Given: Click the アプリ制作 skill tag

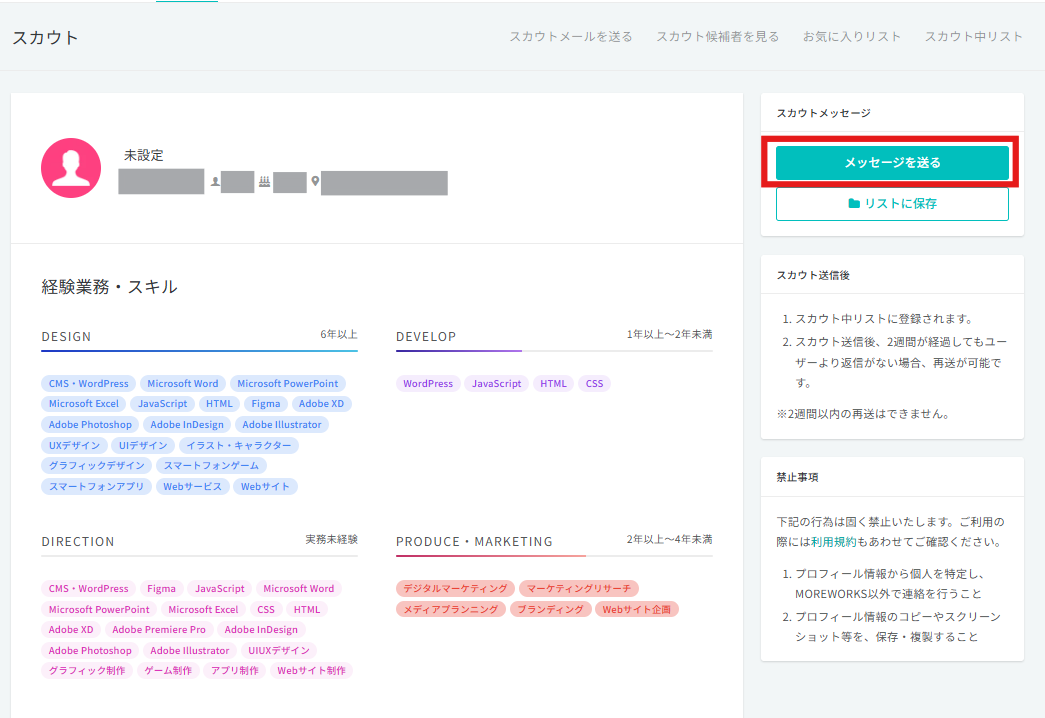Looking at the screenshot, I should pos(235,671).
